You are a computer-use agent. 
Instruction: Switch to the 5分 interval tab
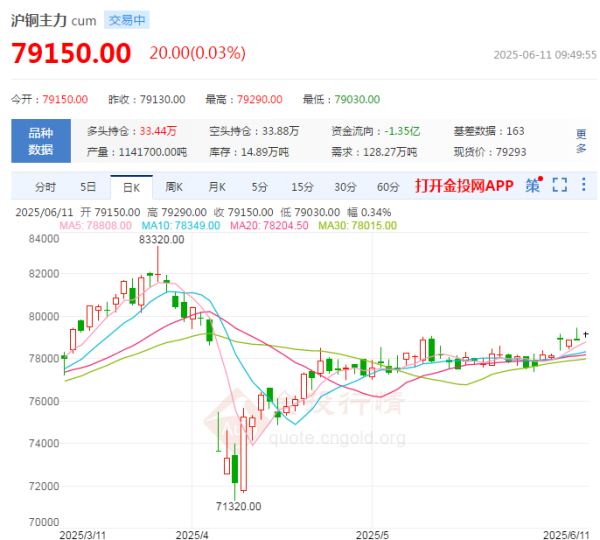[259, 187]
